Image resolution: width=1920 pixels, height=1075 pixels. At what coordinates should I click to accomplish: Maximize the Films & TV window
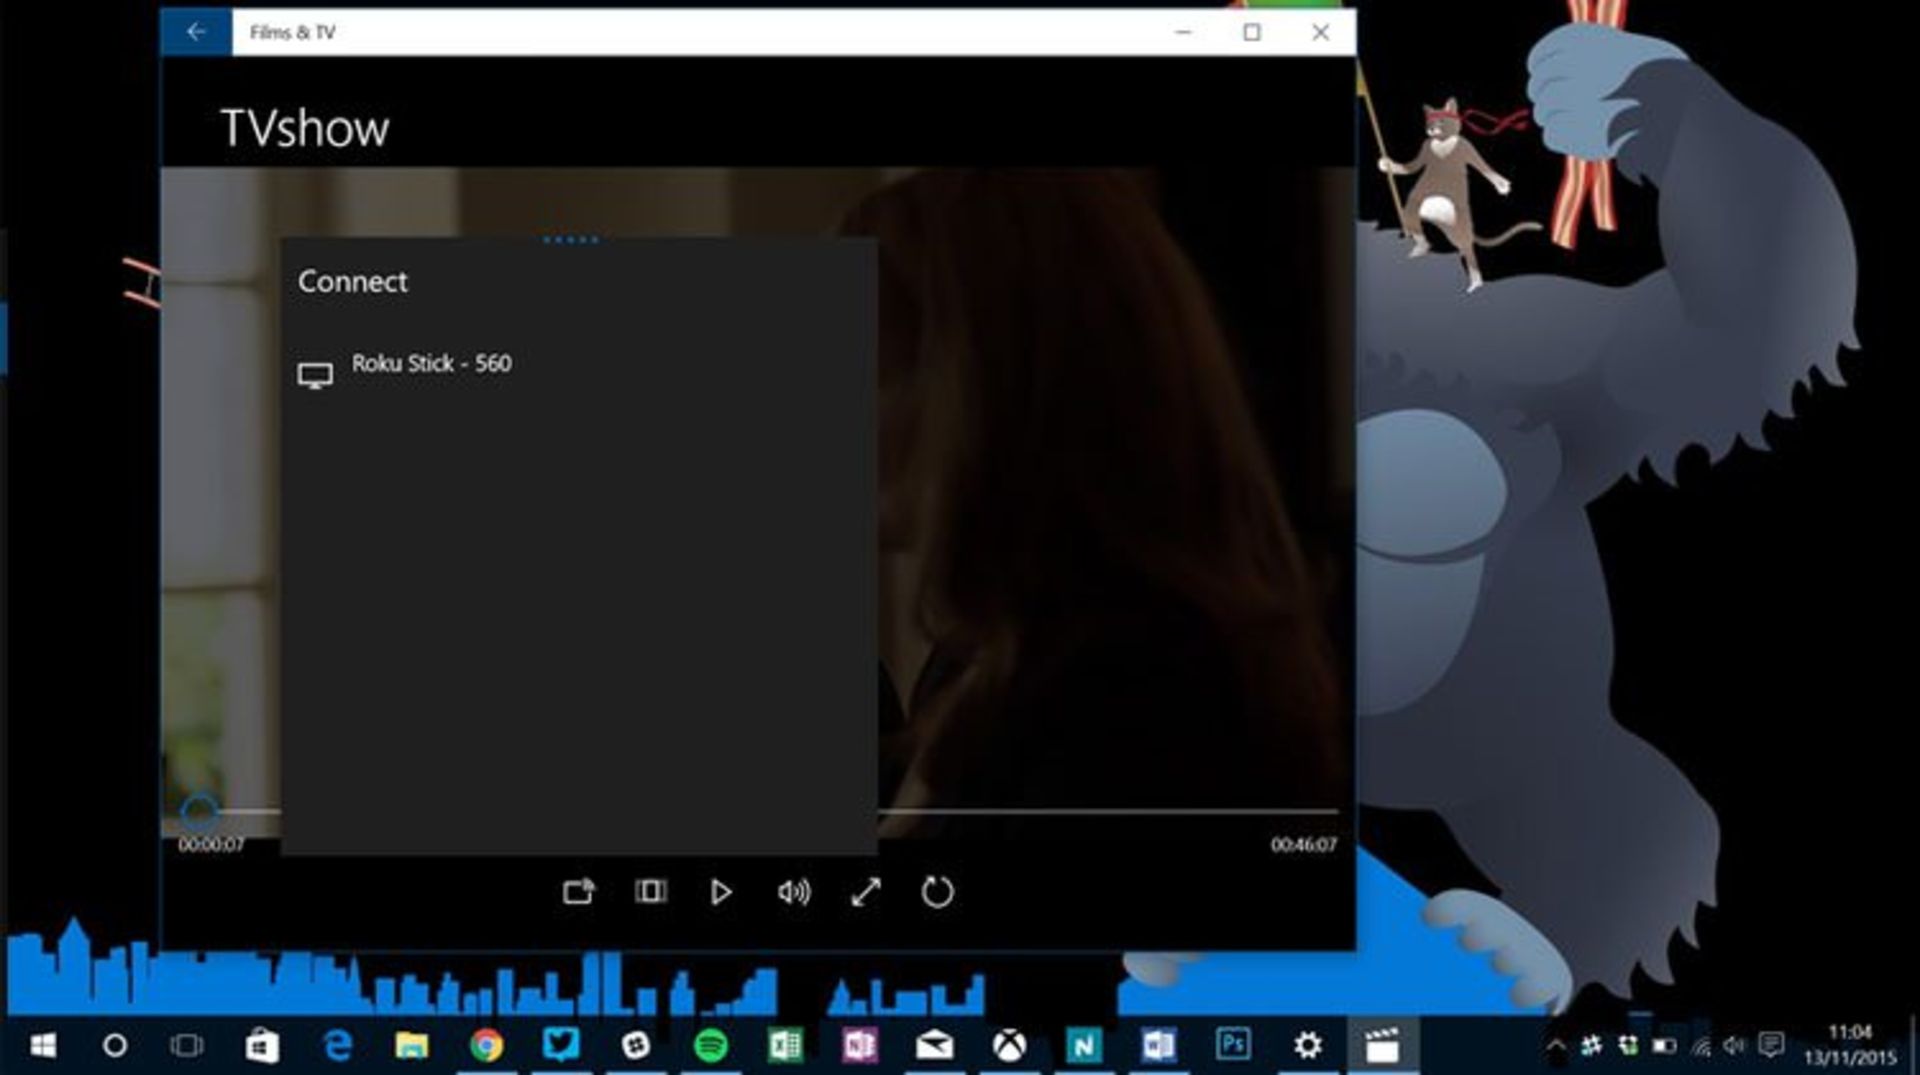[x=1251, y=32]
